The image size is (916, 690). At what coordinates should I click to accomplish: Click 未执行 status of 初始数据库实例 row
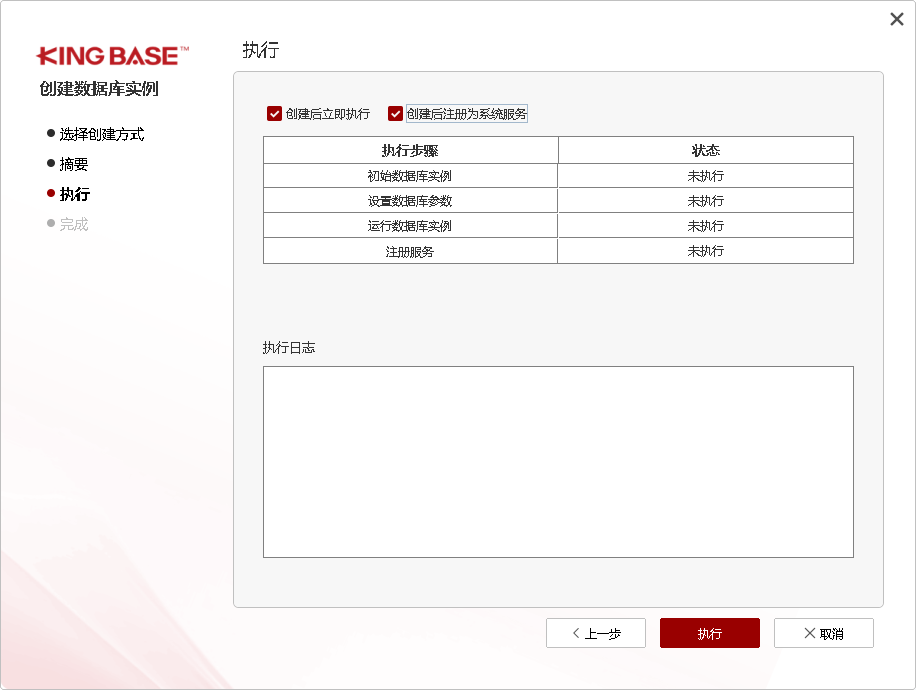pyautogui.click(x=705, y=176)
